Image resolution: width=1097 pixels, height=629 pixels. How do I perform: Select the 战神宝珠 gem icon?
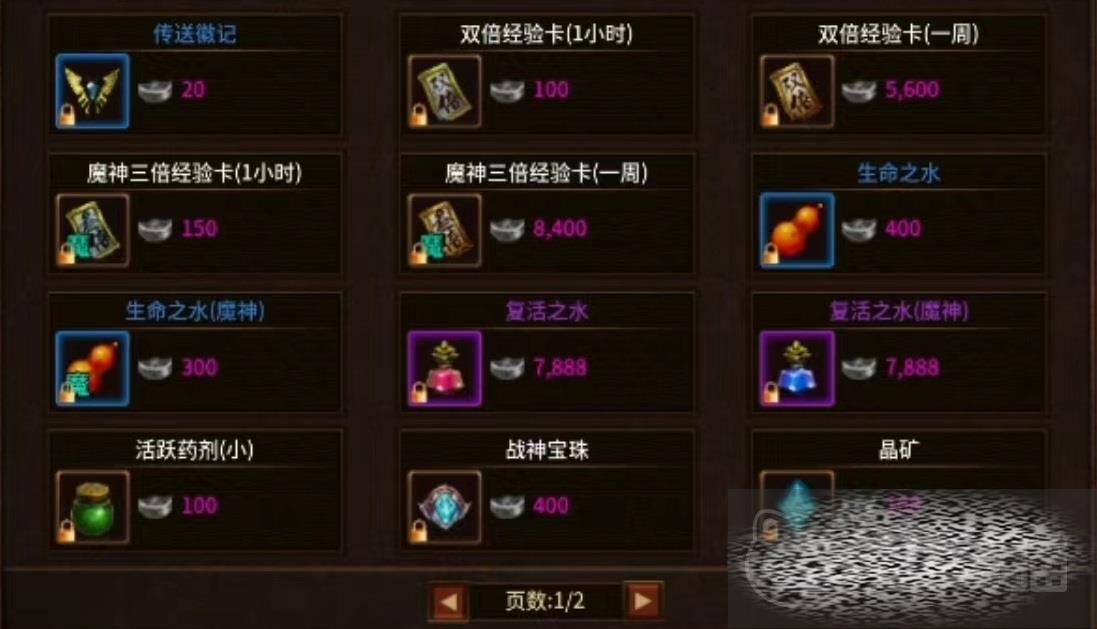click(x=444, y=507)
